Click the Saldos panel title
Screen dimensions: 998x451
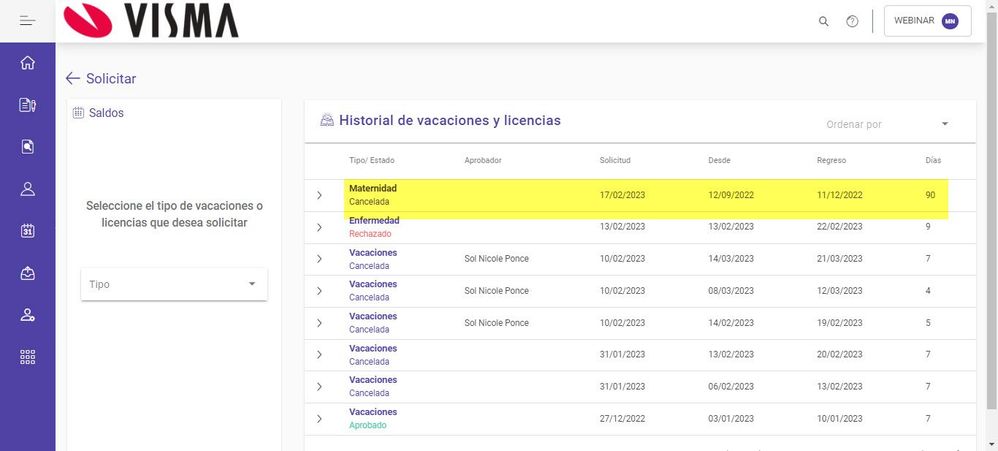pos(106,113)
